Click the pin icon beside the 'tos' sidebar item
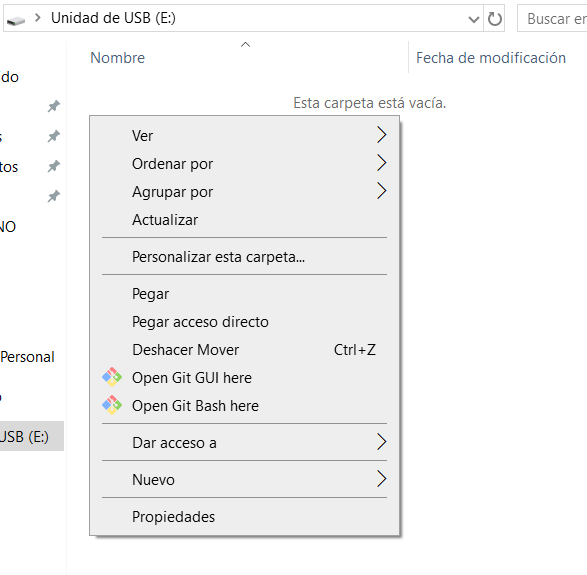587x575 pixels. [54, 166]
